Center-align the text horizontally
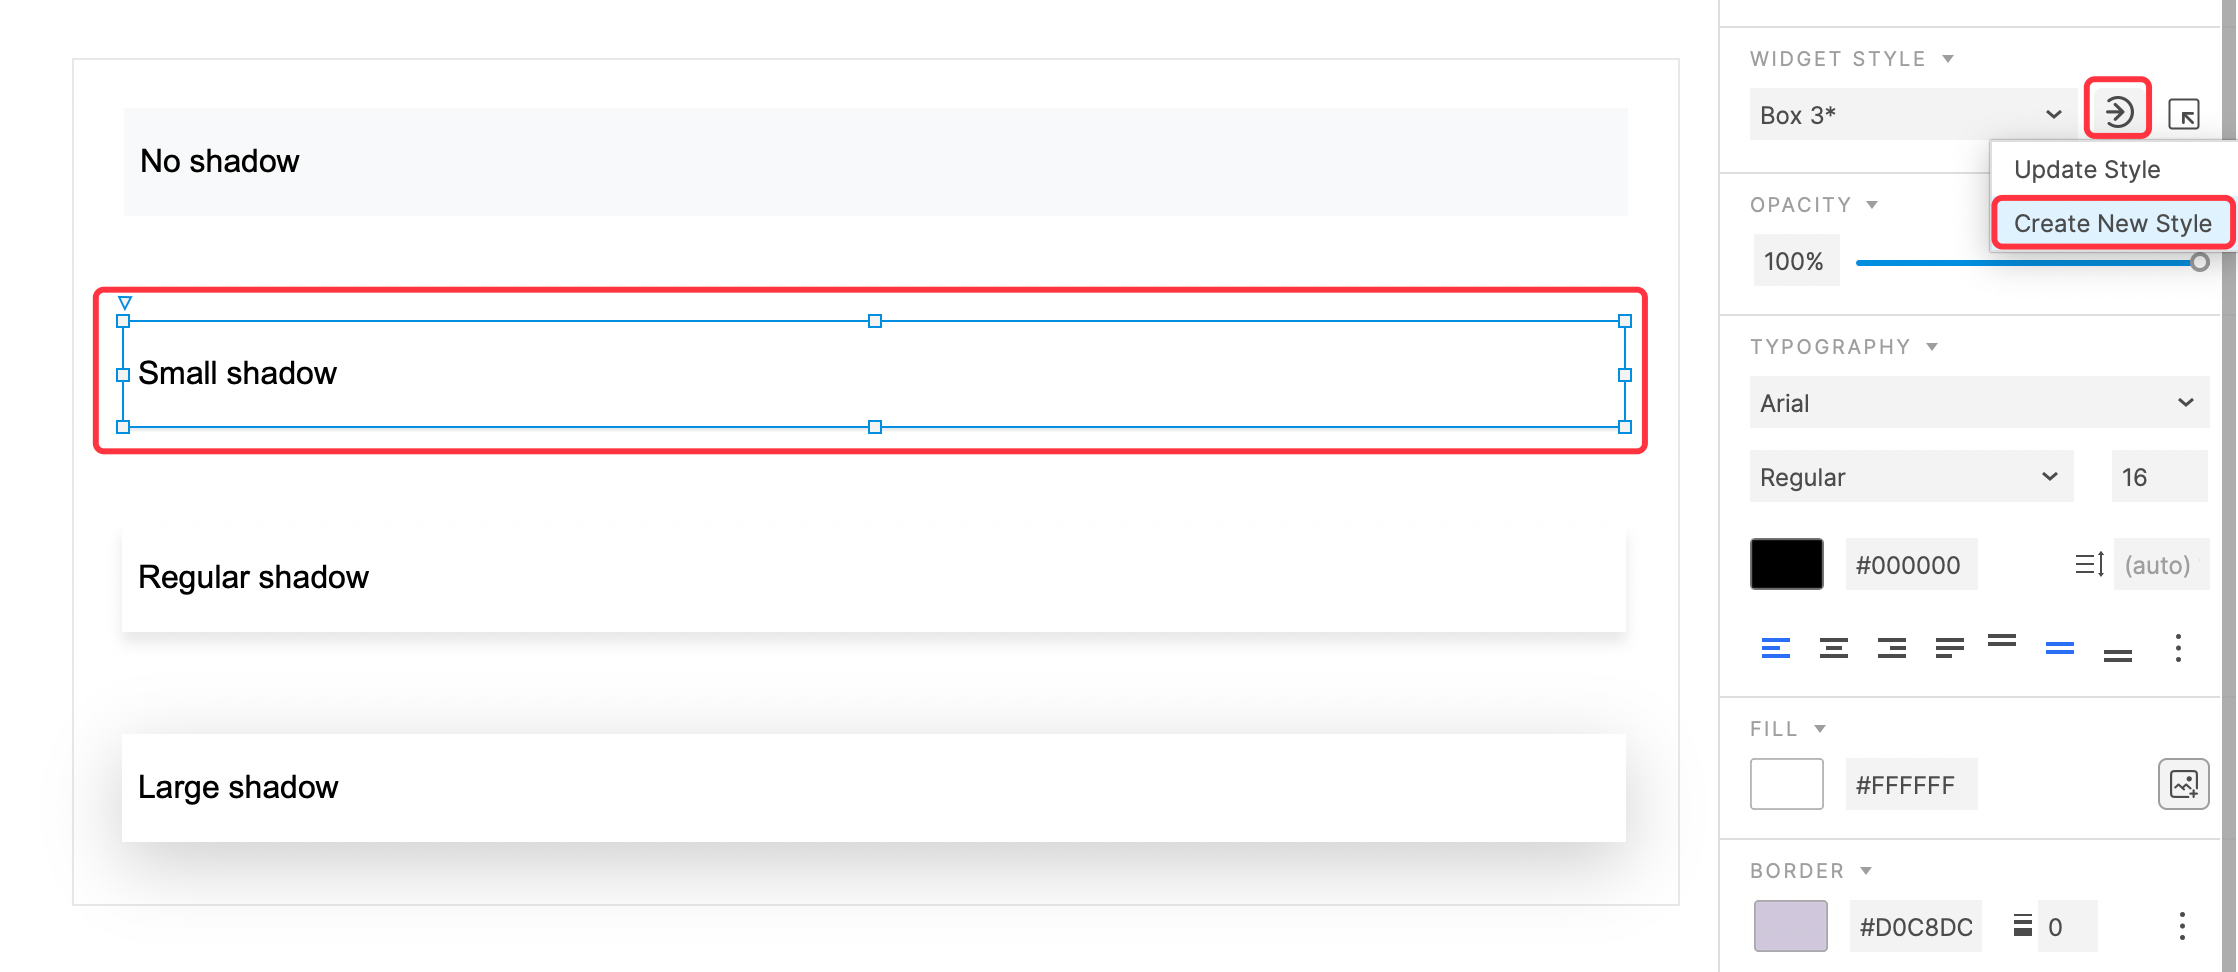2238x972 pixels. point(1833,648)
